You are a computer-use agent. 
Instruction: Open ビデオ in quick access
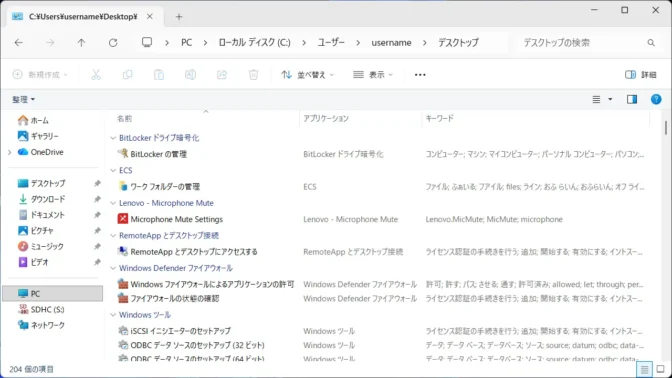[x=33, y=262]
